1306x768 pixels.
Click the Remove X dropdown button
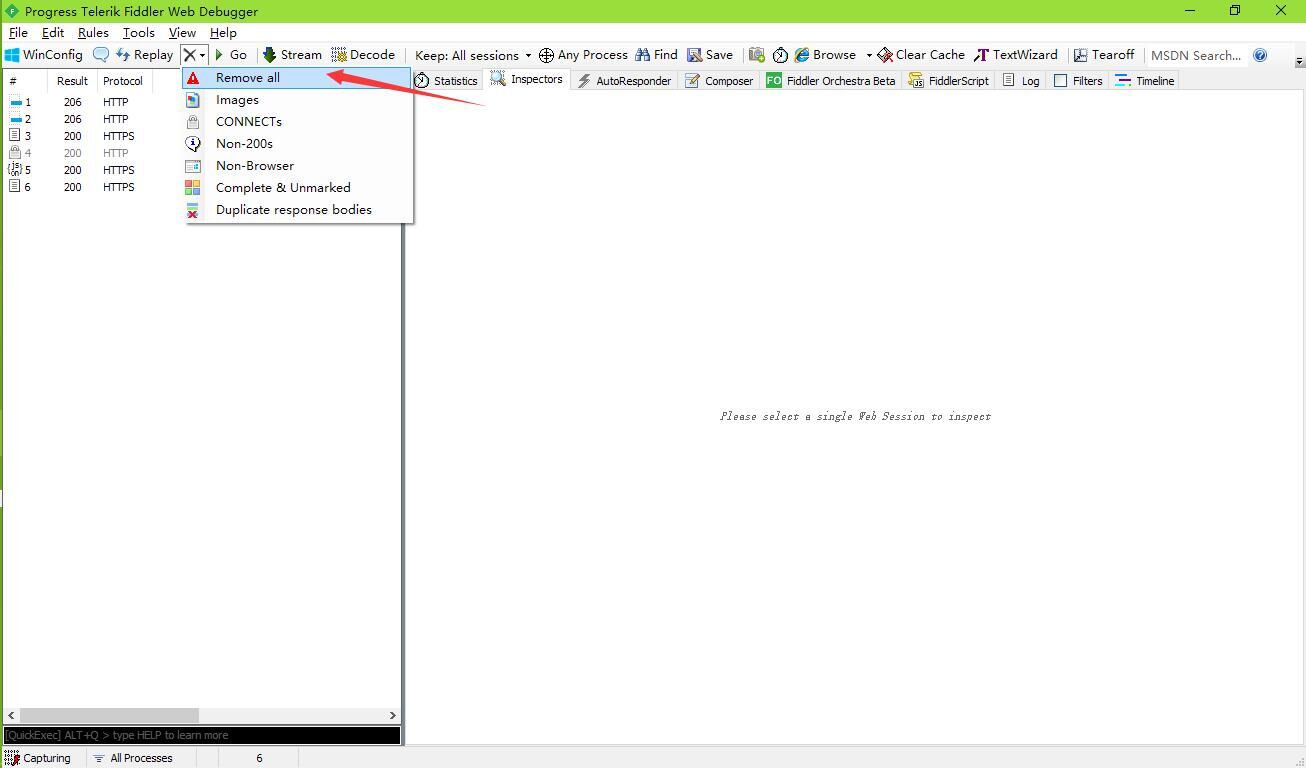(194, 55)
